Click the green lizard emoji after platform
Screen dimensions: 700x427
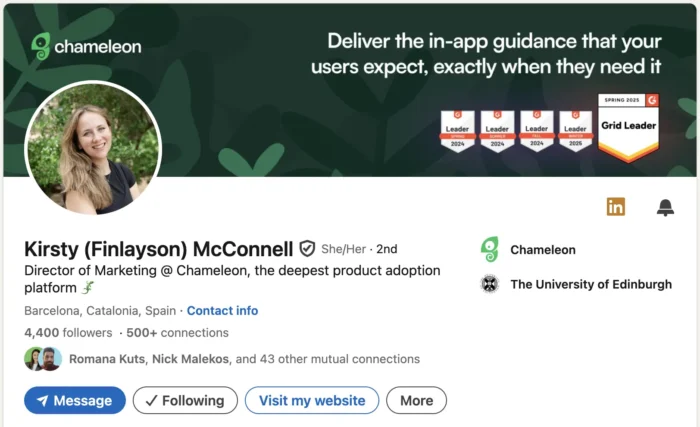point(88,288)
